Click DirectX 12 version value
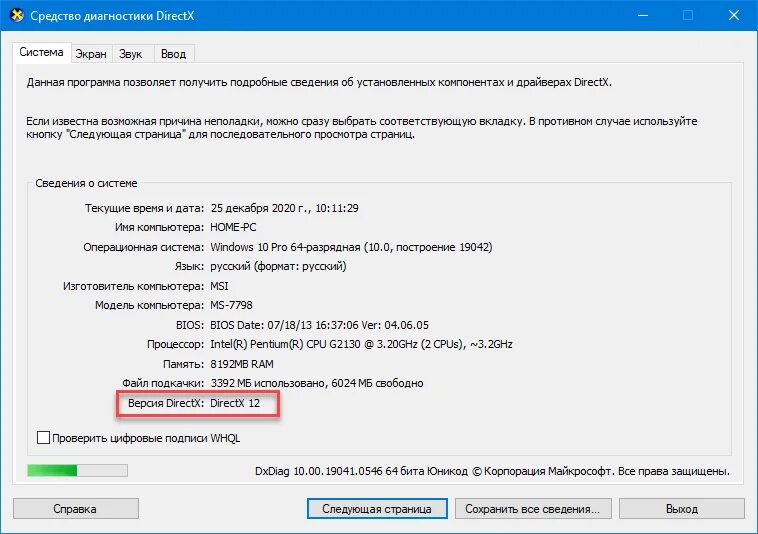This screenshot has height=534, width=758. click(x=235, y=403)
